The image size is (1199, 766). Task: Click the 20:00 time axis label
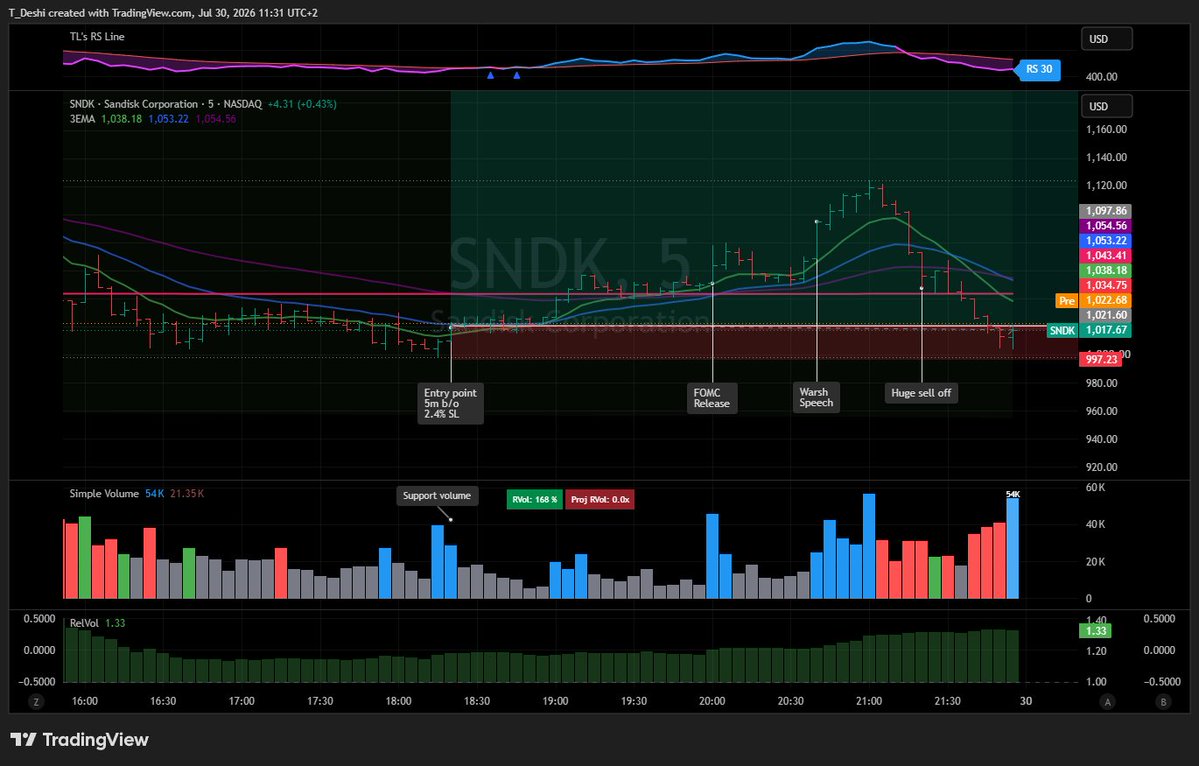click(x=712, y=702)
